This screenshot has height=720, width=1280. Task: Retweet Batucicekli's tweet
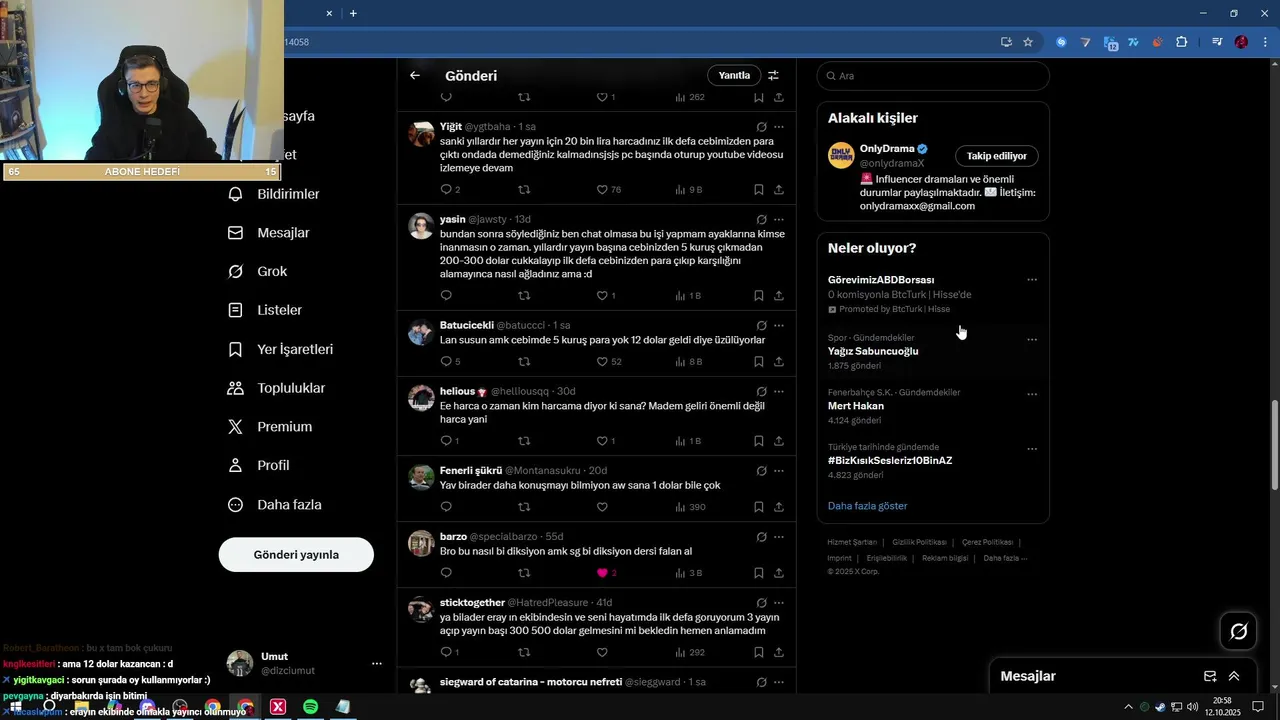(524, 361)
